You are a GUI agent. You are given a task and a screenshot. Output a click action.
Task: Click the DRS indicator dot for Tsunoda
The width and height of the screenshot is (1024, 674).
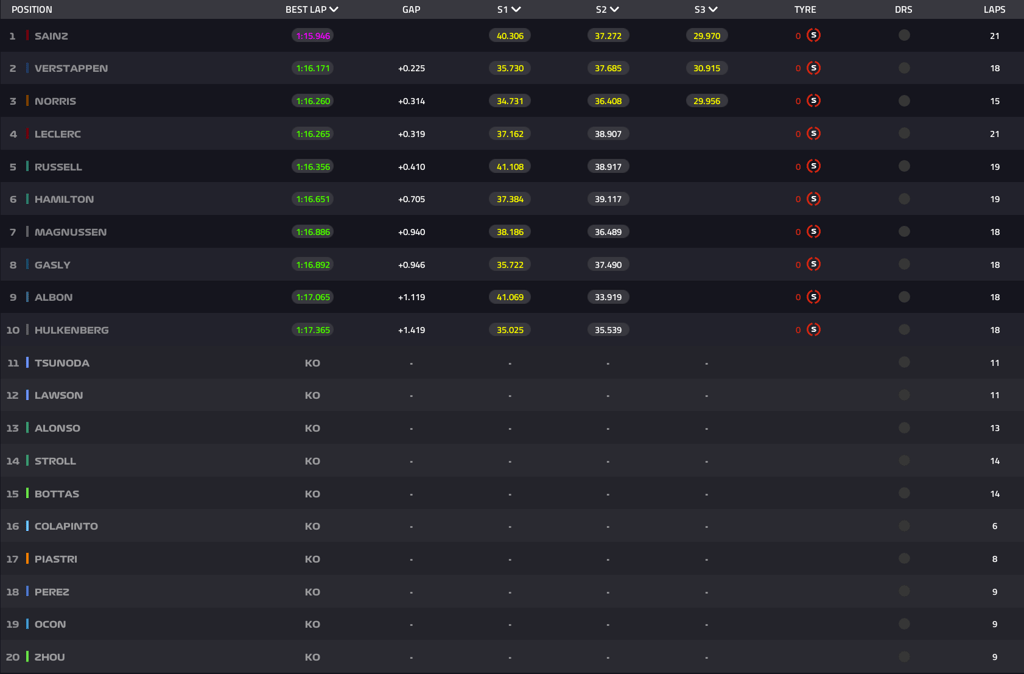904,362
